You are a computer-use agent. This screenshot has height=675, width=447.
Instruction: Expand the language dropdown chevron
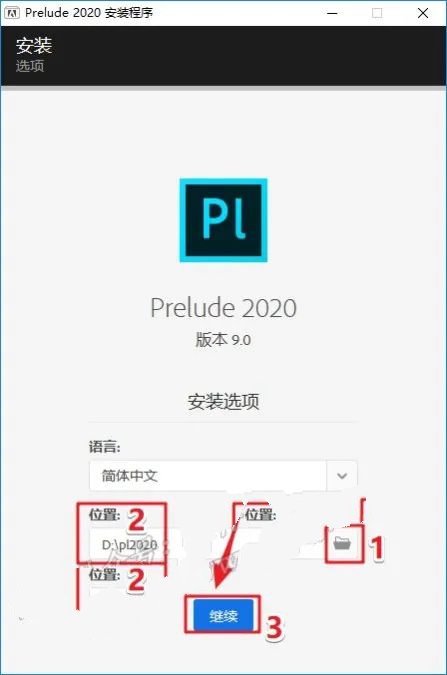(342, 476)
